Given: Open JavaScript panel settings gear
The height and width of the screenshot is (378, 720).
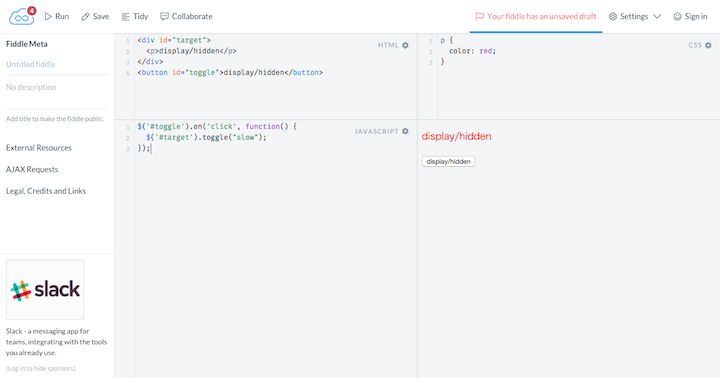Looking at the screenshot, I should [405, 131].
